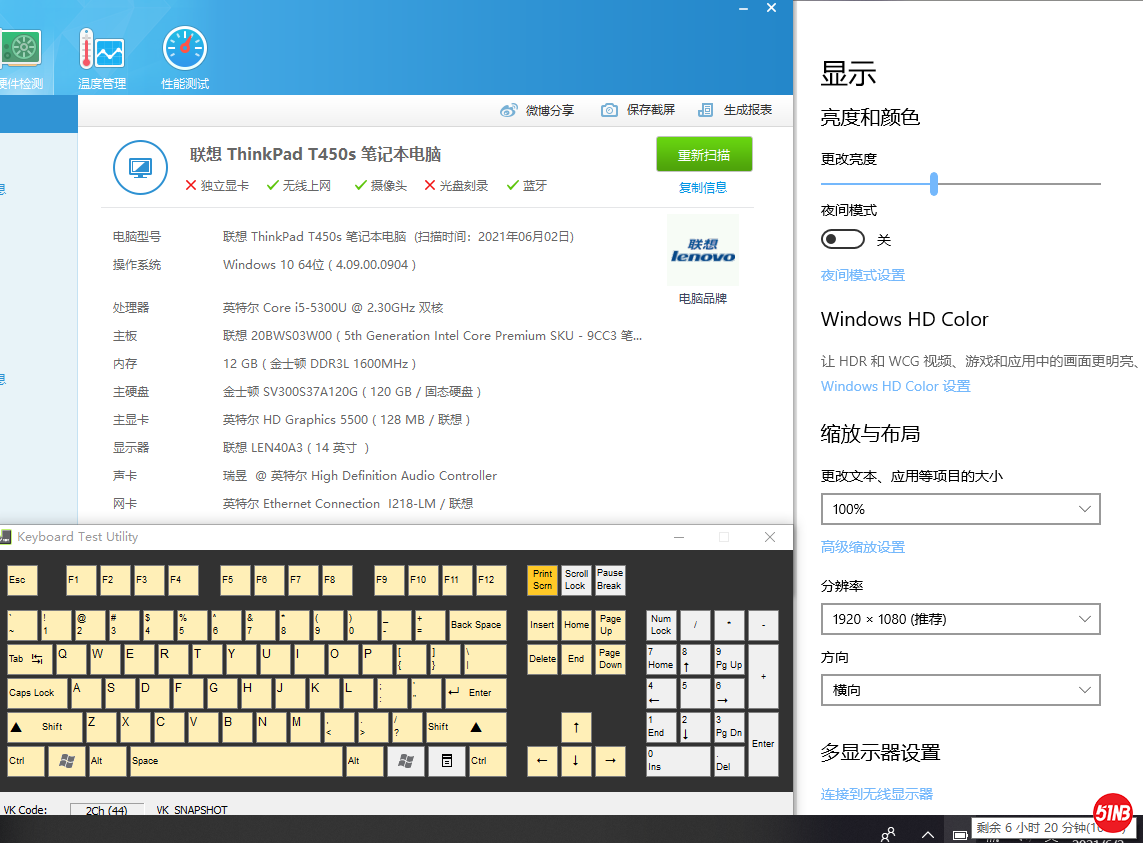Viewport: 1143px width, 843px height.
Task: Click the F12 key in Keyboard Test Utility
Action: coord(491,580)
